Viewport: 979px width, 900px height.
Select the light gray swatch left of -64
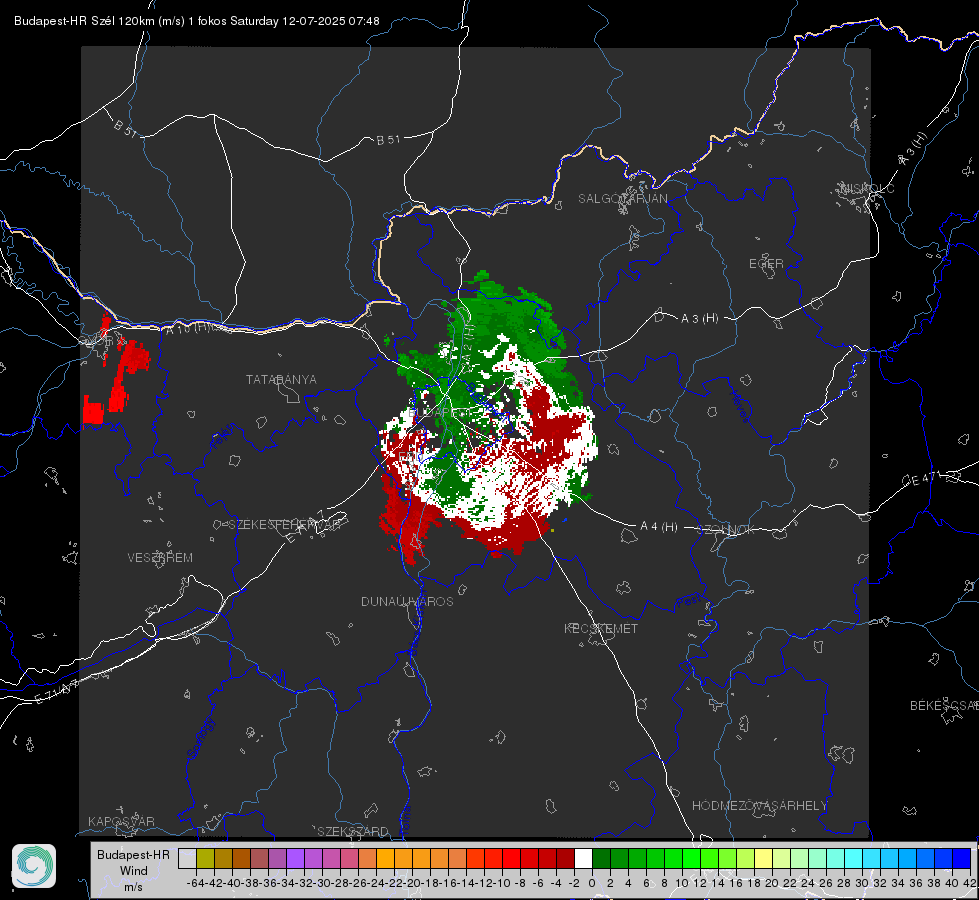[187, 858]
